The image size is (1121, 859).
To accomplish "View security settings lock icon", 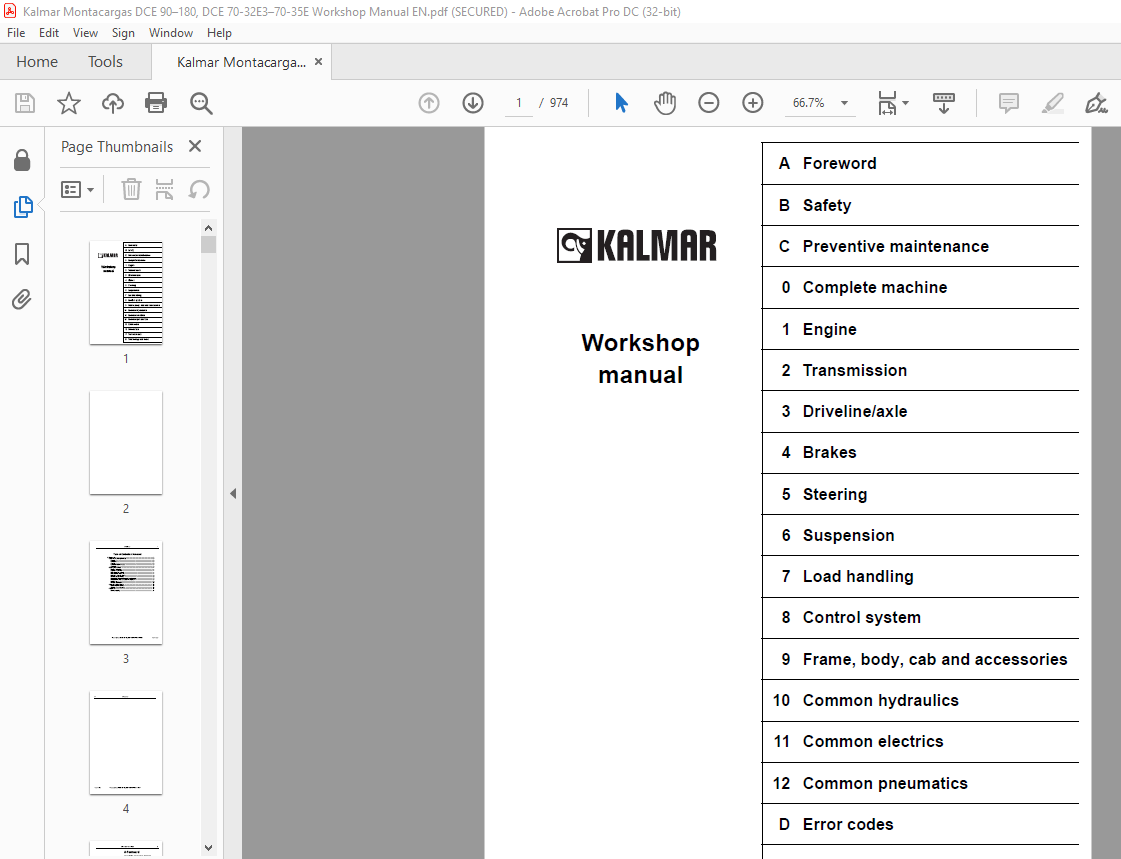I will 22,160.
